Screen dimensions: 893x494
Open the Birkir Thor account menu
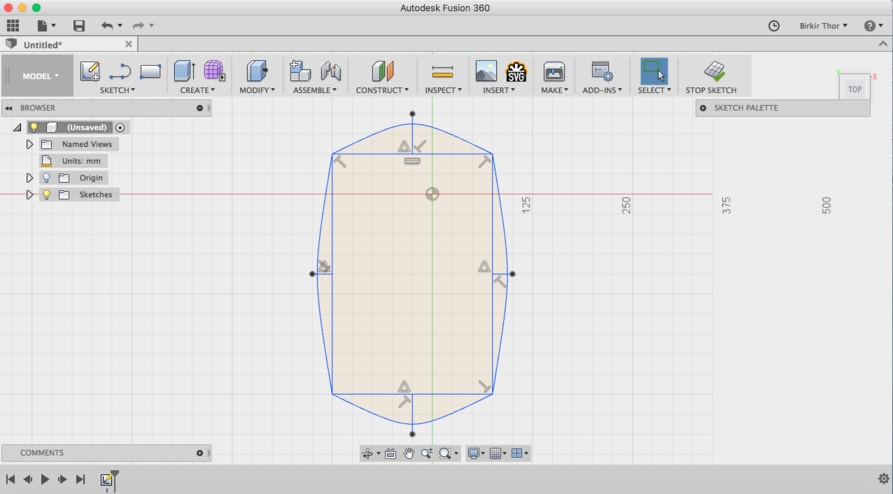tap(823, 26)
